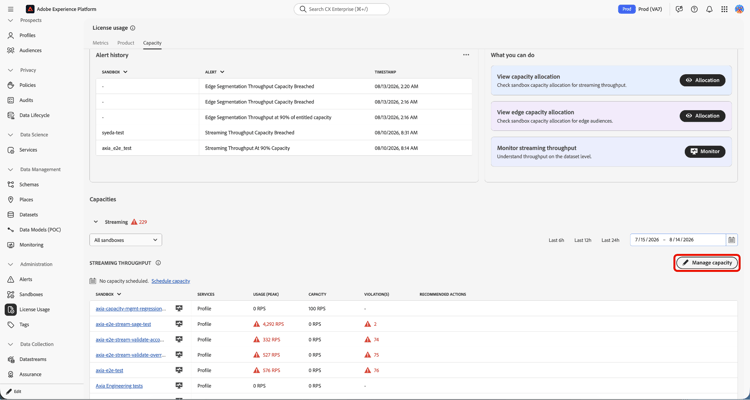Click monitor icon for axia-capacity-mgmt-regression row

point(179,309)
